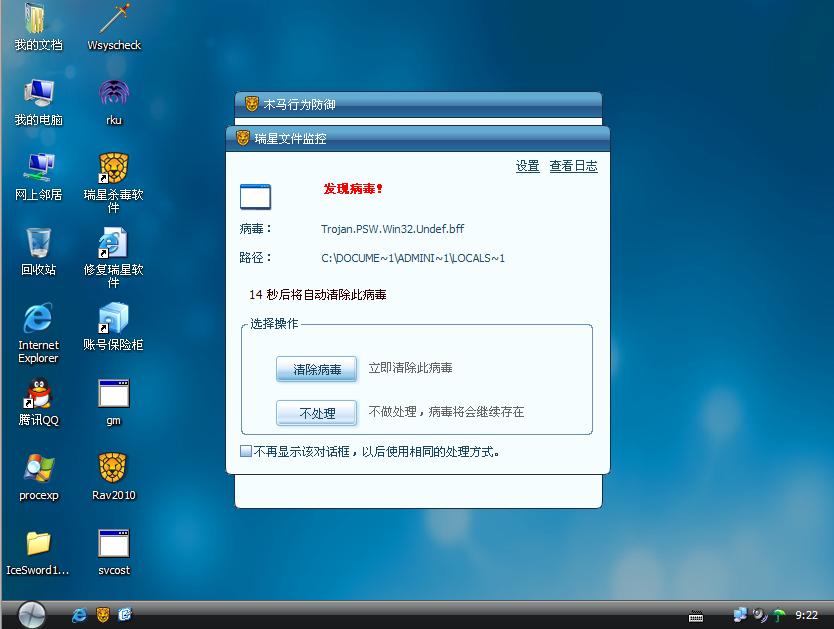Click the lion icon in 瑞星文件监控 title

pyautogui.click(x=243, y=138)
